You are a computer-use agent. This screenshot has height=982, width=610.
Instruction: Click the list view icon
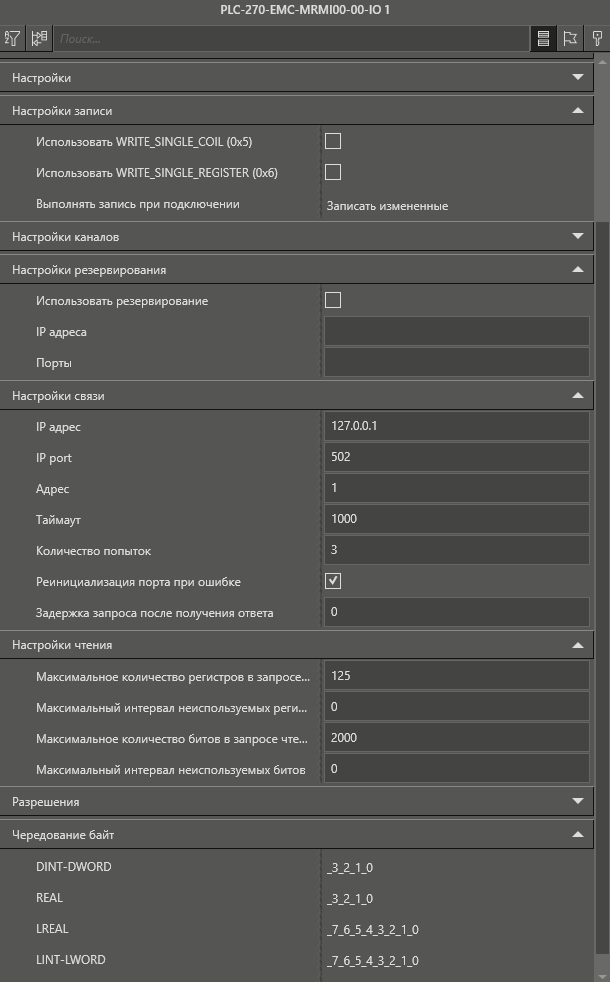point(543,38)
